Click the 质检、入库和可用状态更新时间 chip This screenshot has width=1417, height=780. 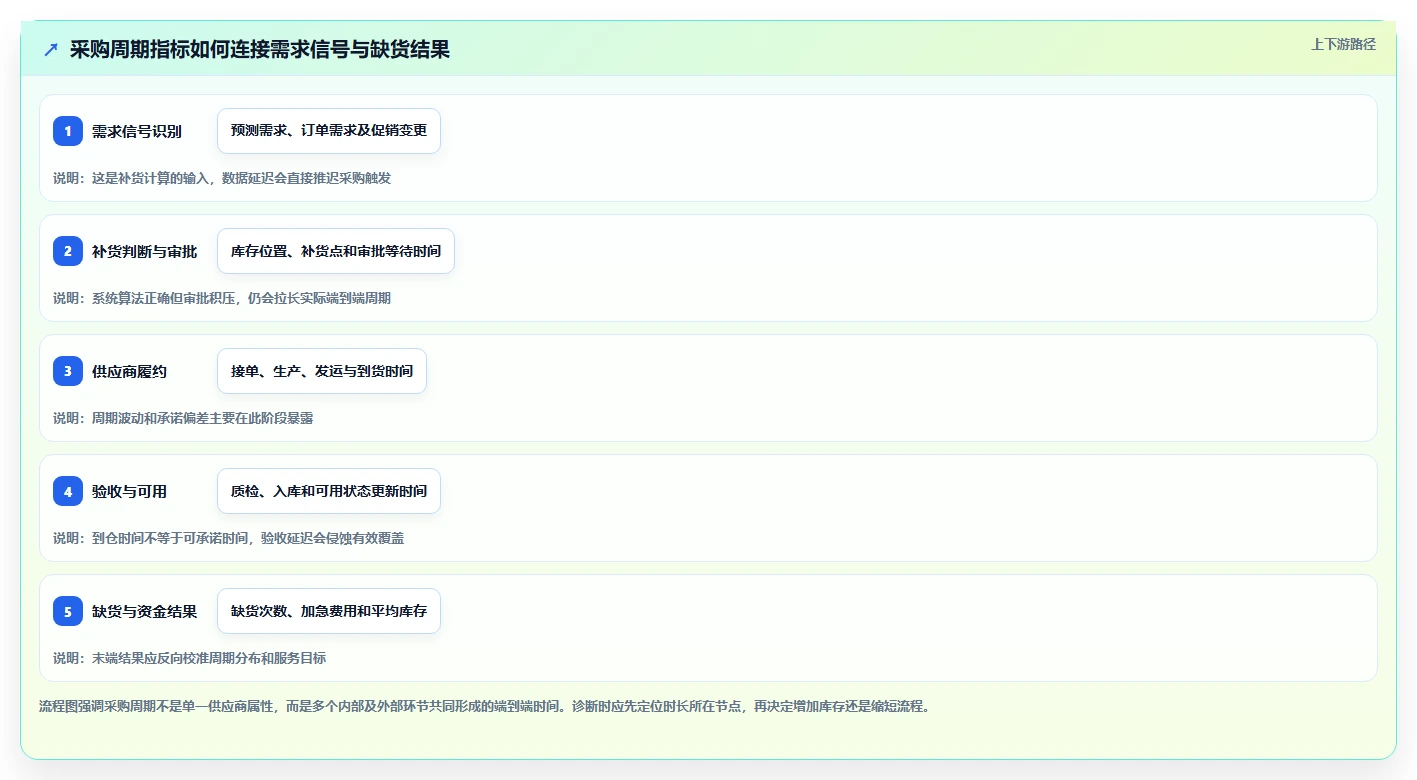tap(329, 491)
